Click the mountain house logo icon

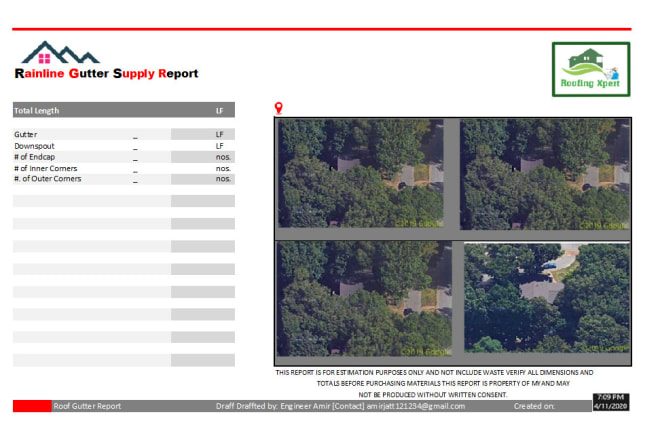[x=60, y=53]
